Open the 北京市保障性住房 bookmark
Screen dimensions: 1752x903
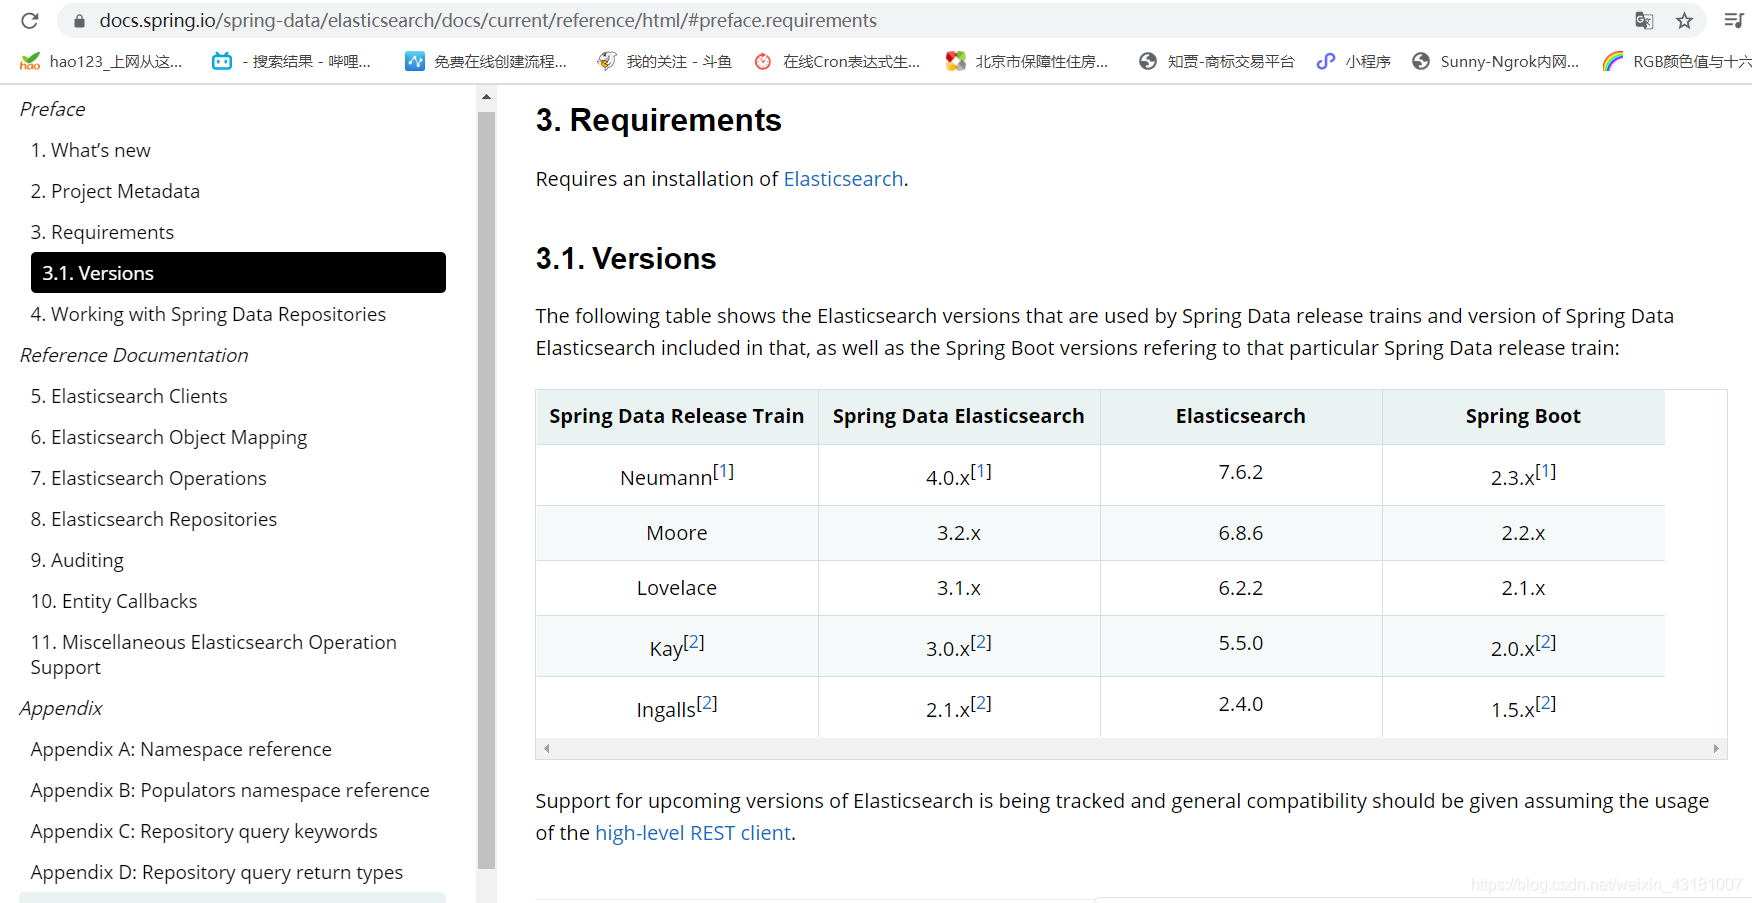1027,61
